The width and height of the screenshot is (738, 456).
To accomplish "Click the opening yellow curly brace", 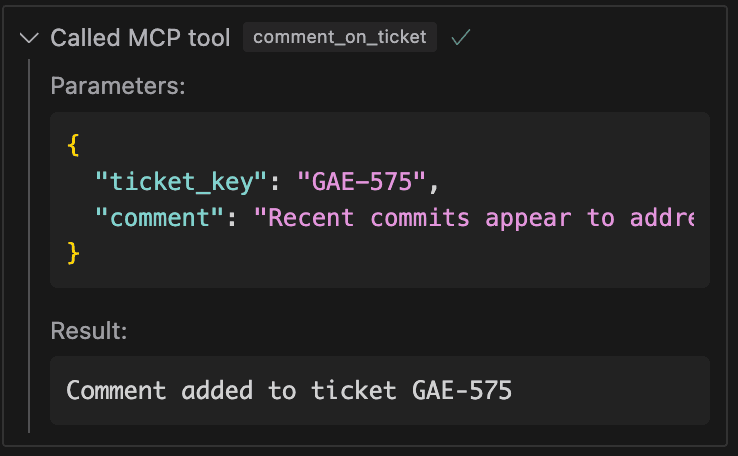I will [73, 144].
